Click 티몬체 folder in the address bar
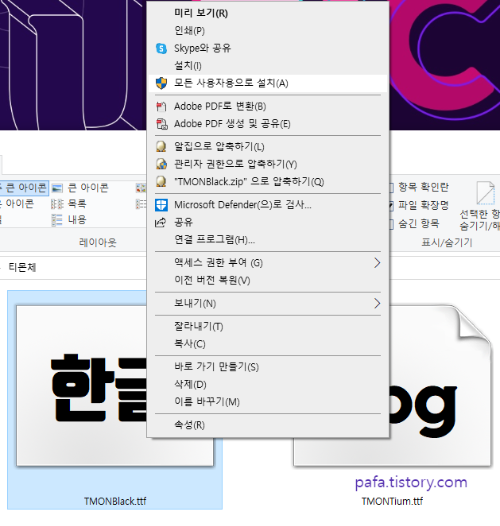 [22, 268]
